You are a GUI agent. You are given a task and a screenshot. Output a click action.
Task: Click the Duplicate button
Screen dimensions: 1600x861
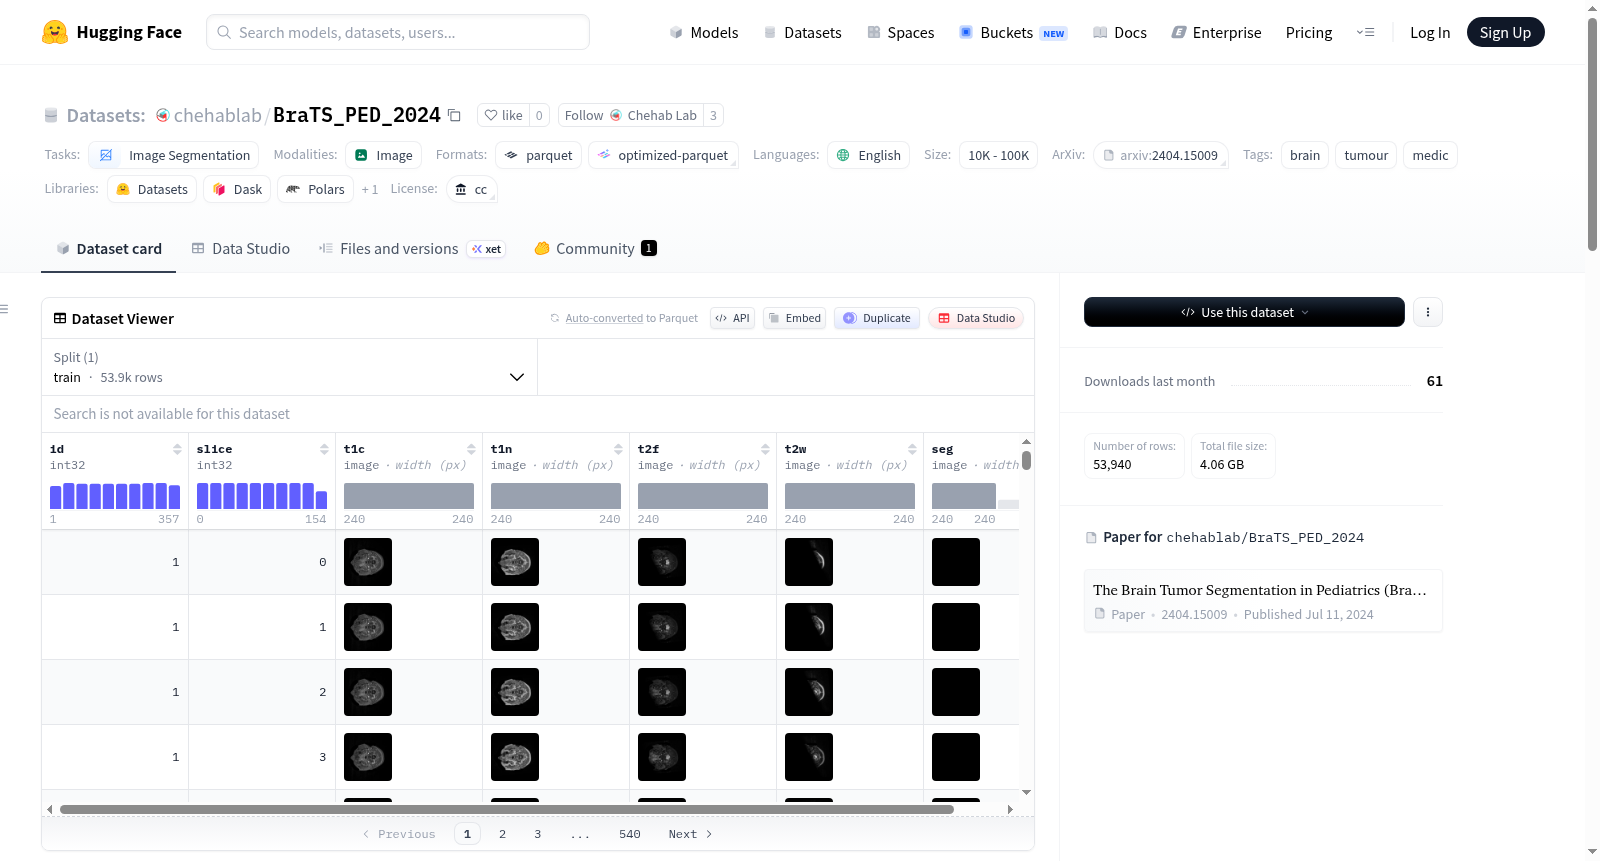click(x=877, y=318)
